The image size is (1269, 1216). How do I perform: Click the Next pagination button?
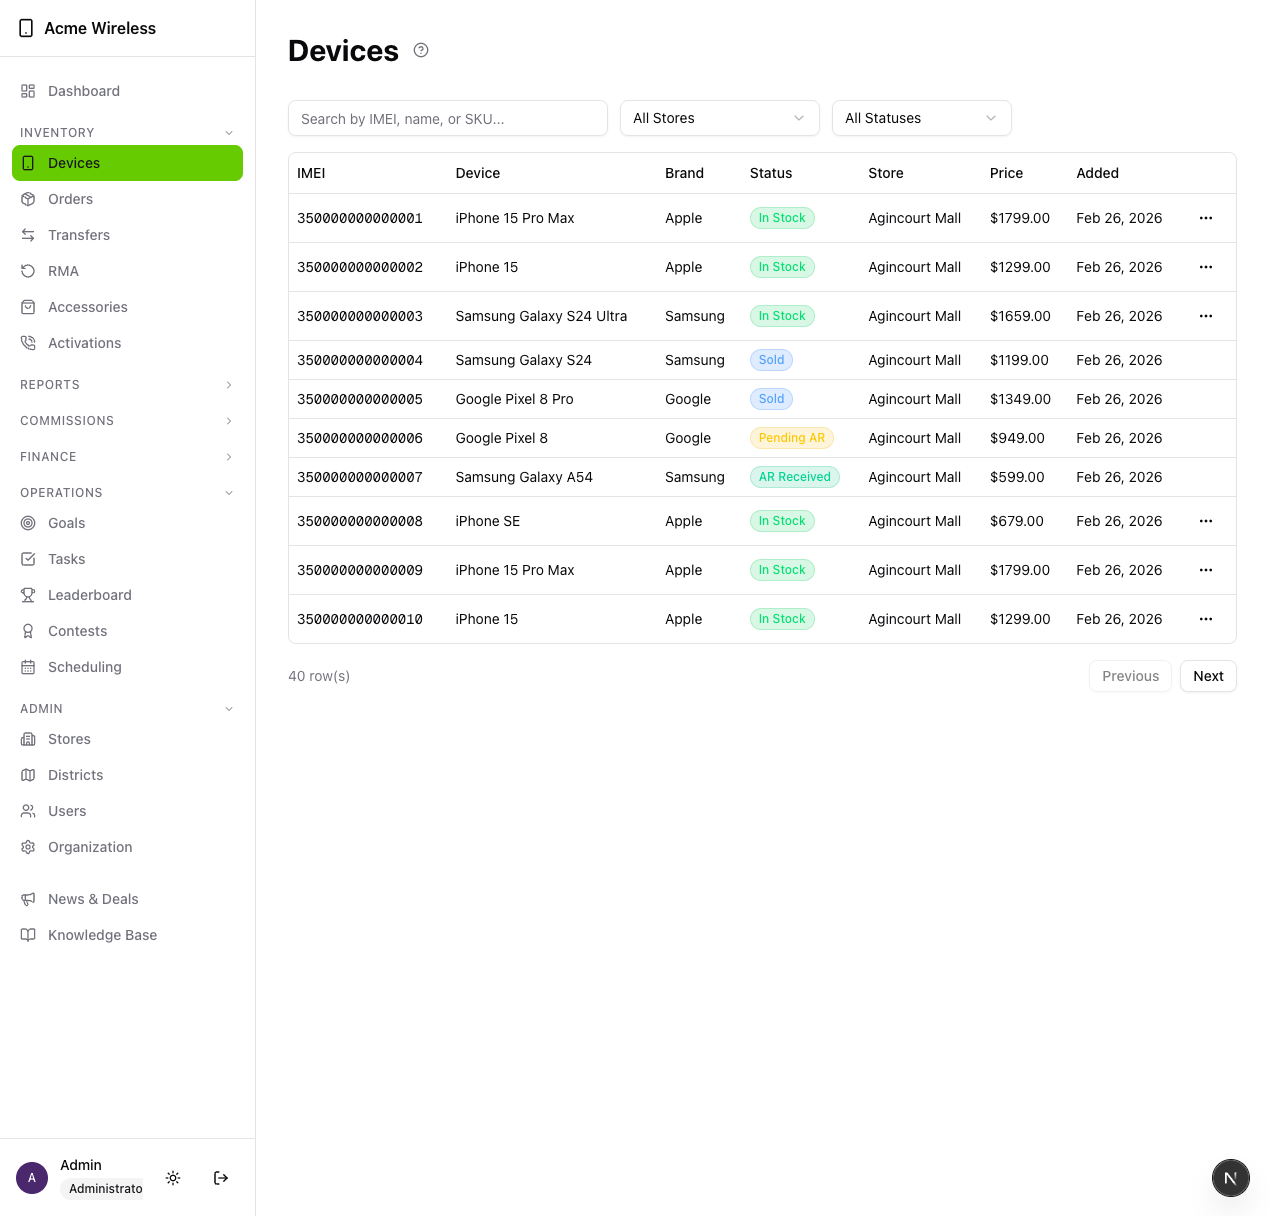1208,676
